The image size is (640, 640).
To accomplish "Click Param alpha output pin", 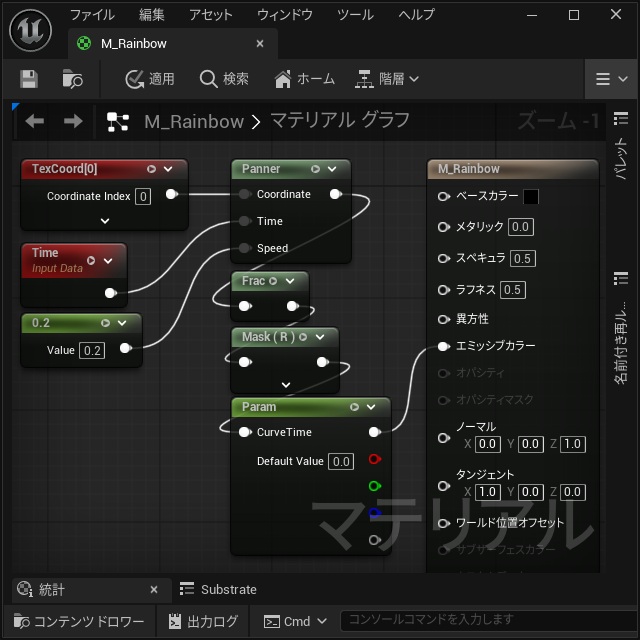I will click(375, 540).
